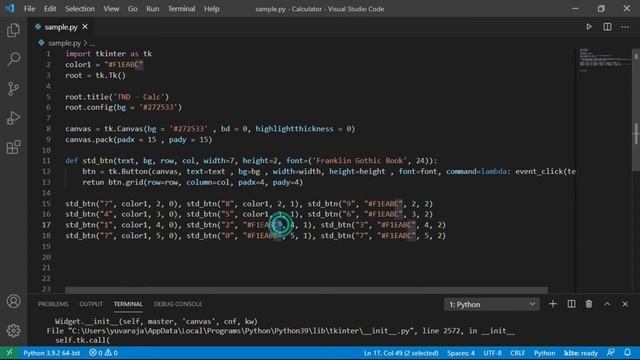The height and width of the screenshot is (360, 640).
Task: Change language mode via Python
Action: [544, 353]
